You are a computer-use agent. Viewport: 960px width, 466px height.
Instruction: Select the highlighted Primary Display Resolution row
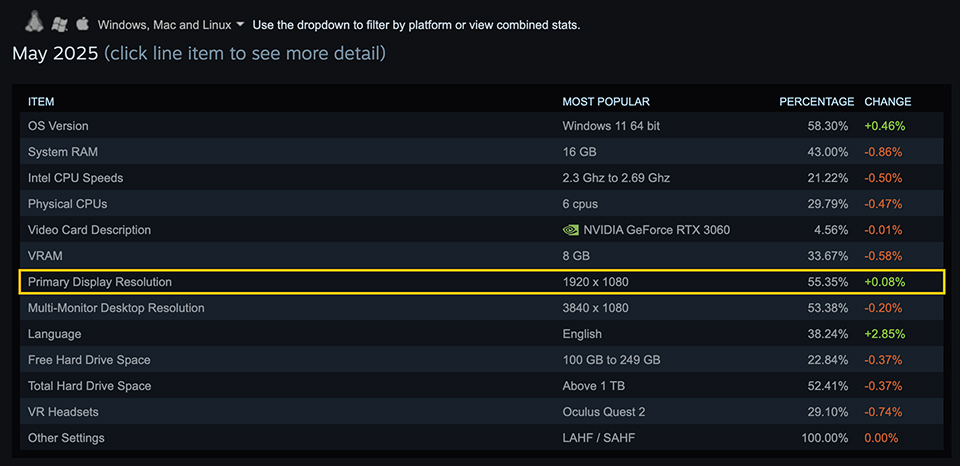100,282
